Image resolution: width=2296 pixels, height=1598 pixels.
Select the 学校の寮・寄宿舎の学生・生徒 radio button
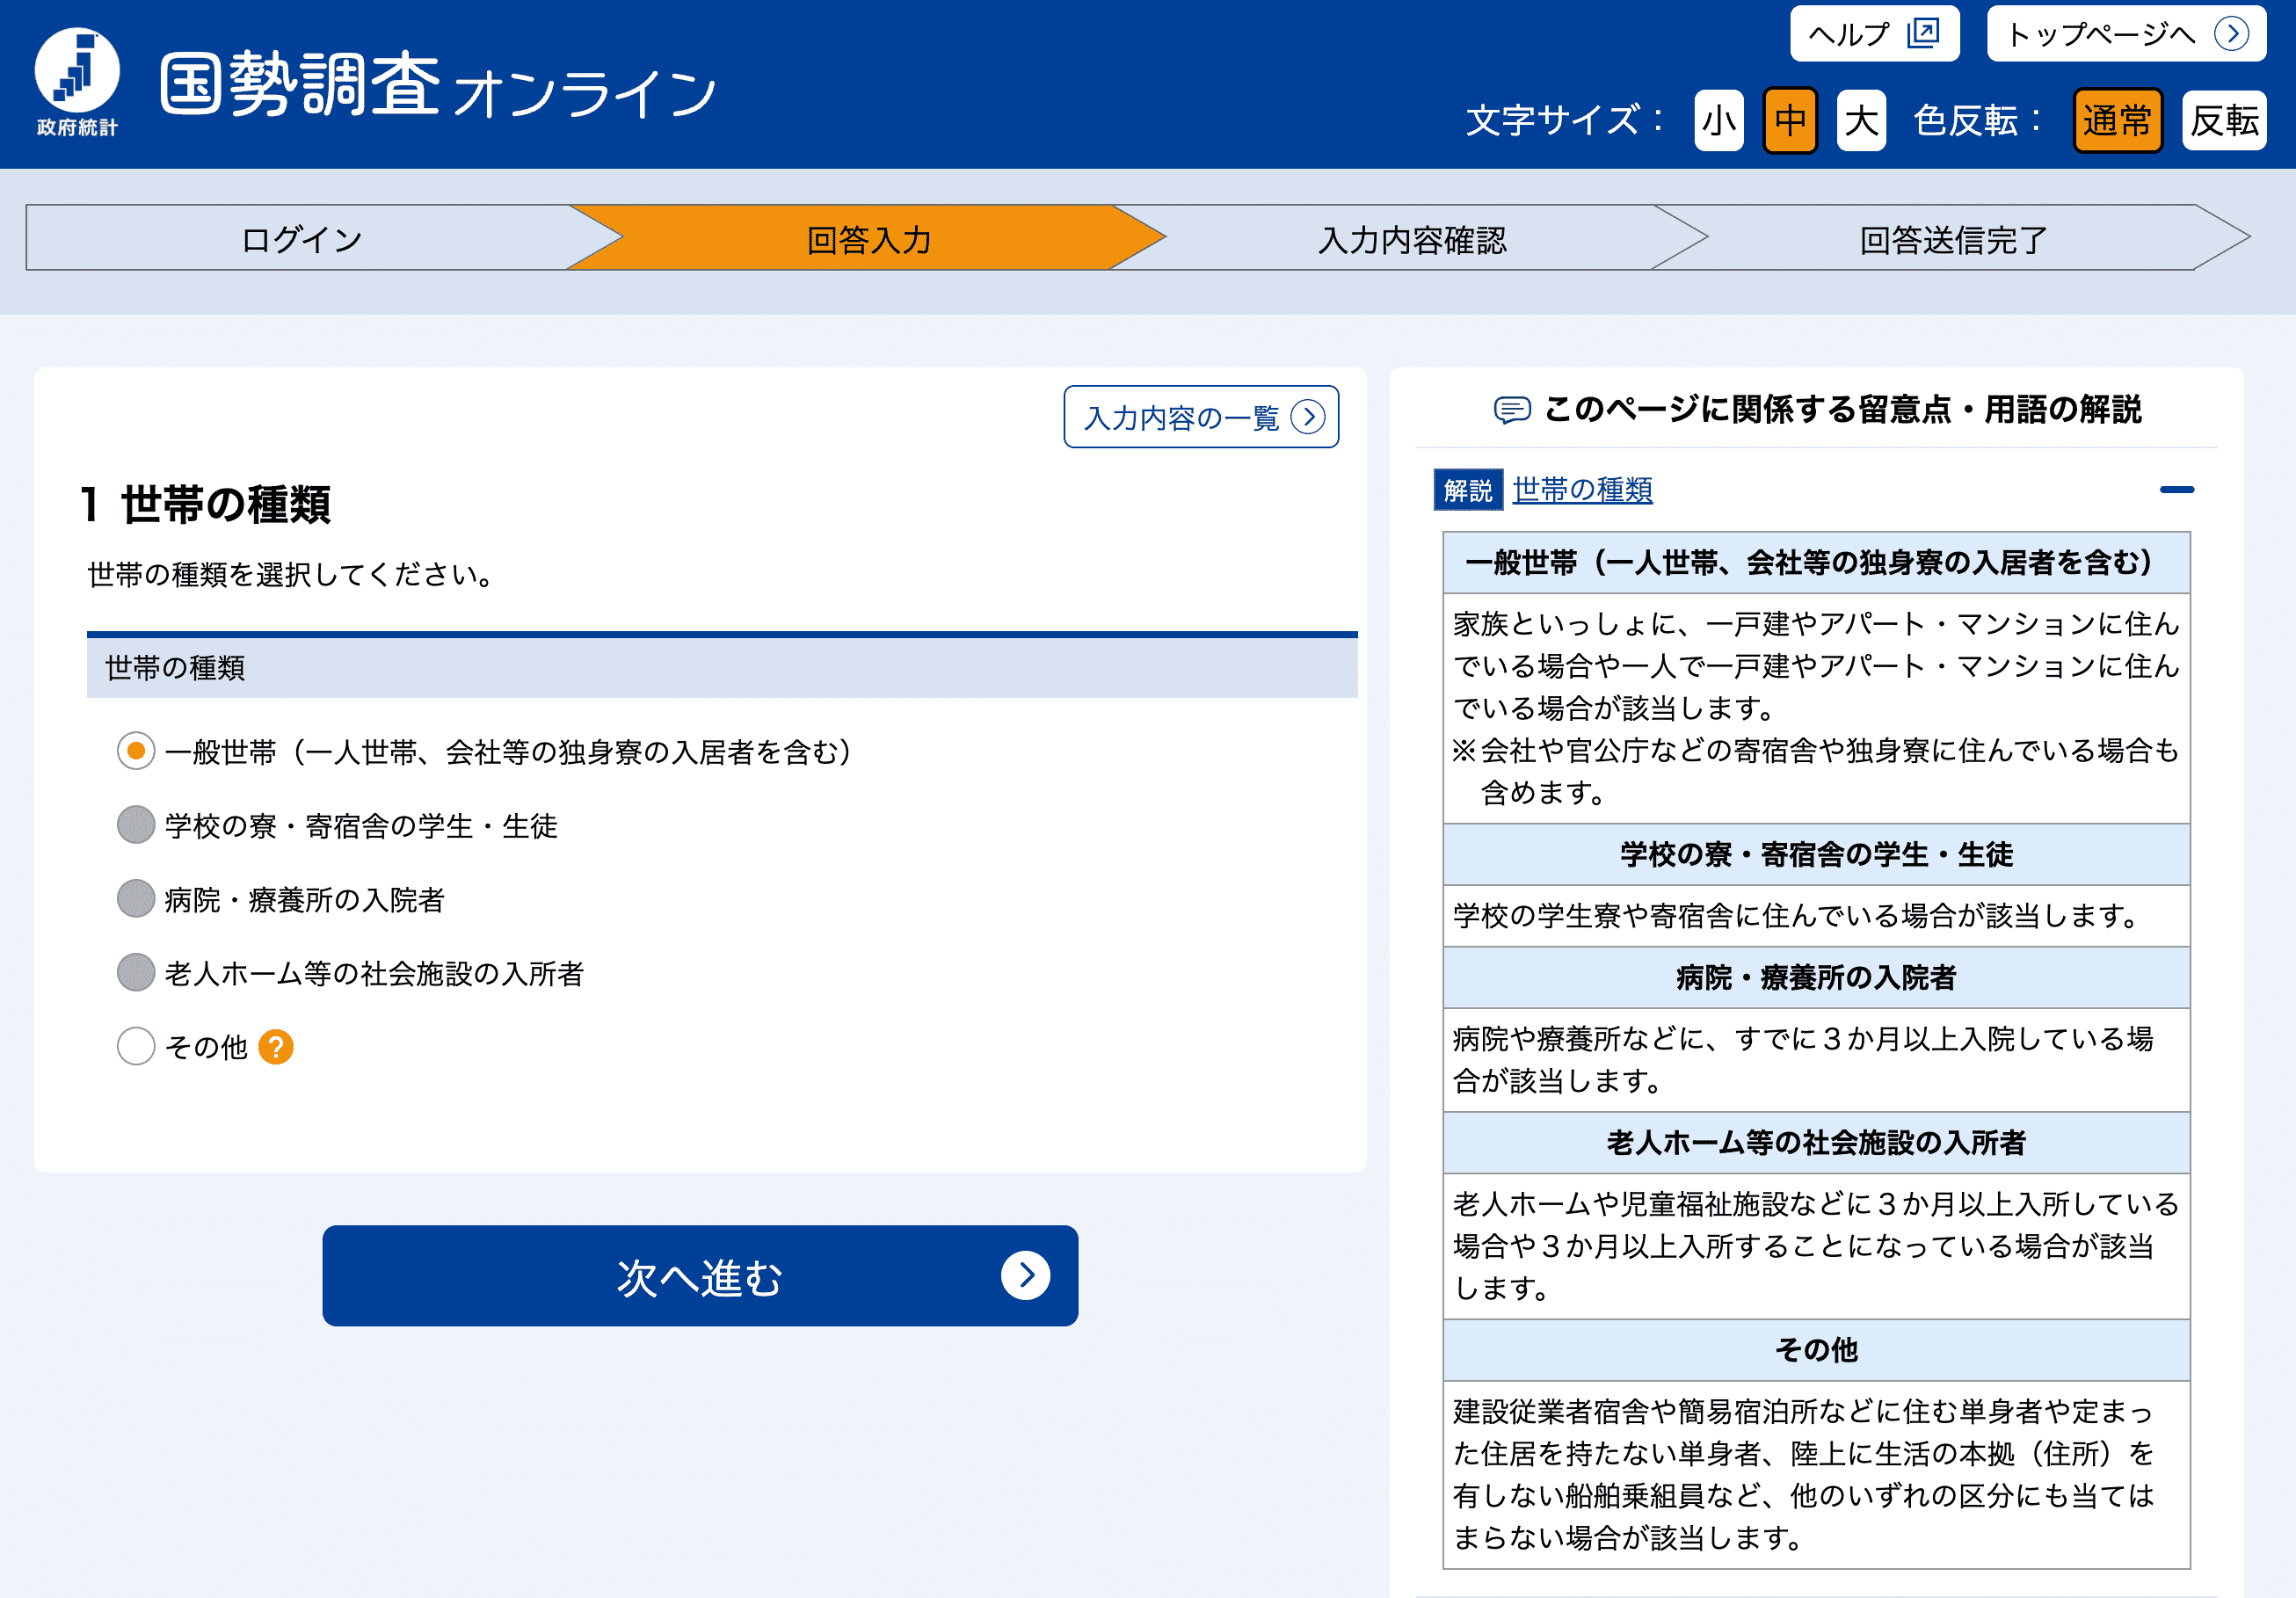pyautogui.click(x=135, y=826)
